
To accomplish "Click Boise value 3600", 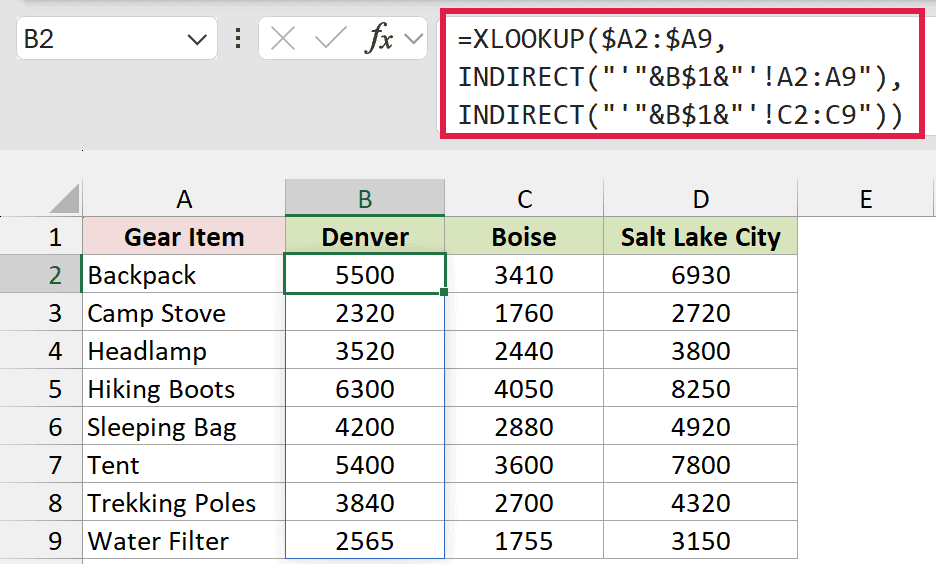I will coord(524,464).
